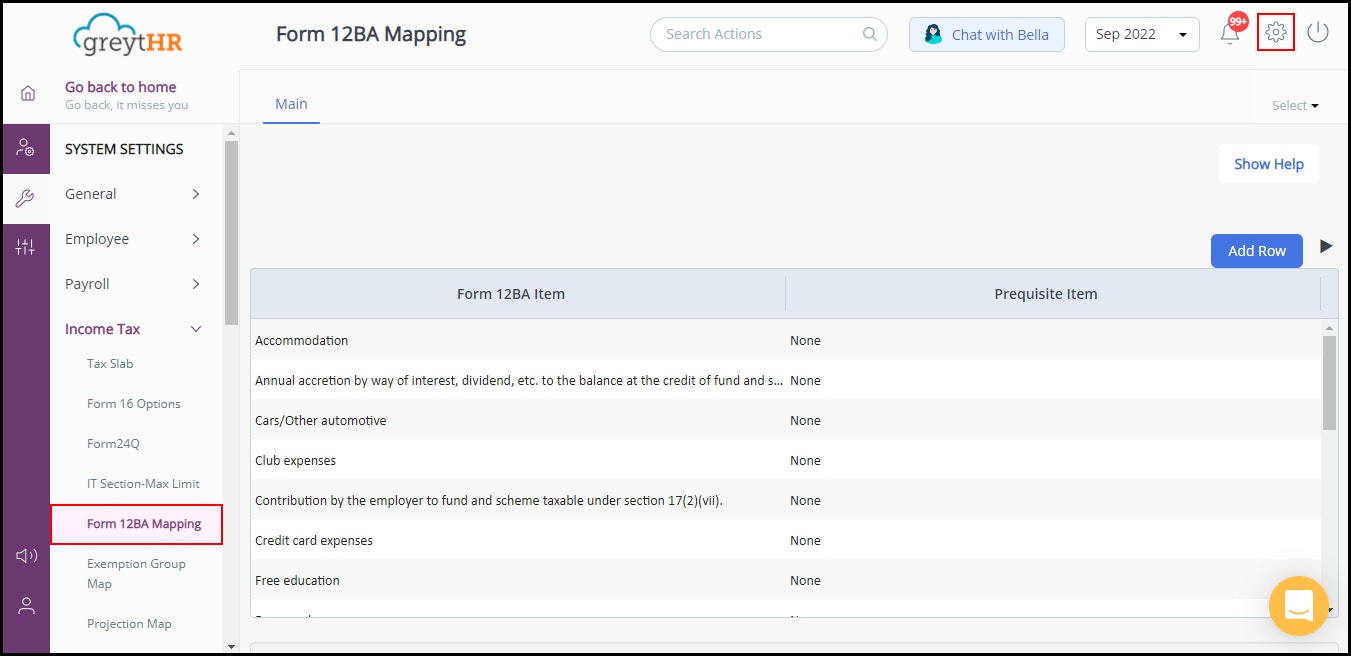Image resolution: width=1351 pixels, height=656 pixels.
Task: Start a chat with Bella
Action: 986,34
